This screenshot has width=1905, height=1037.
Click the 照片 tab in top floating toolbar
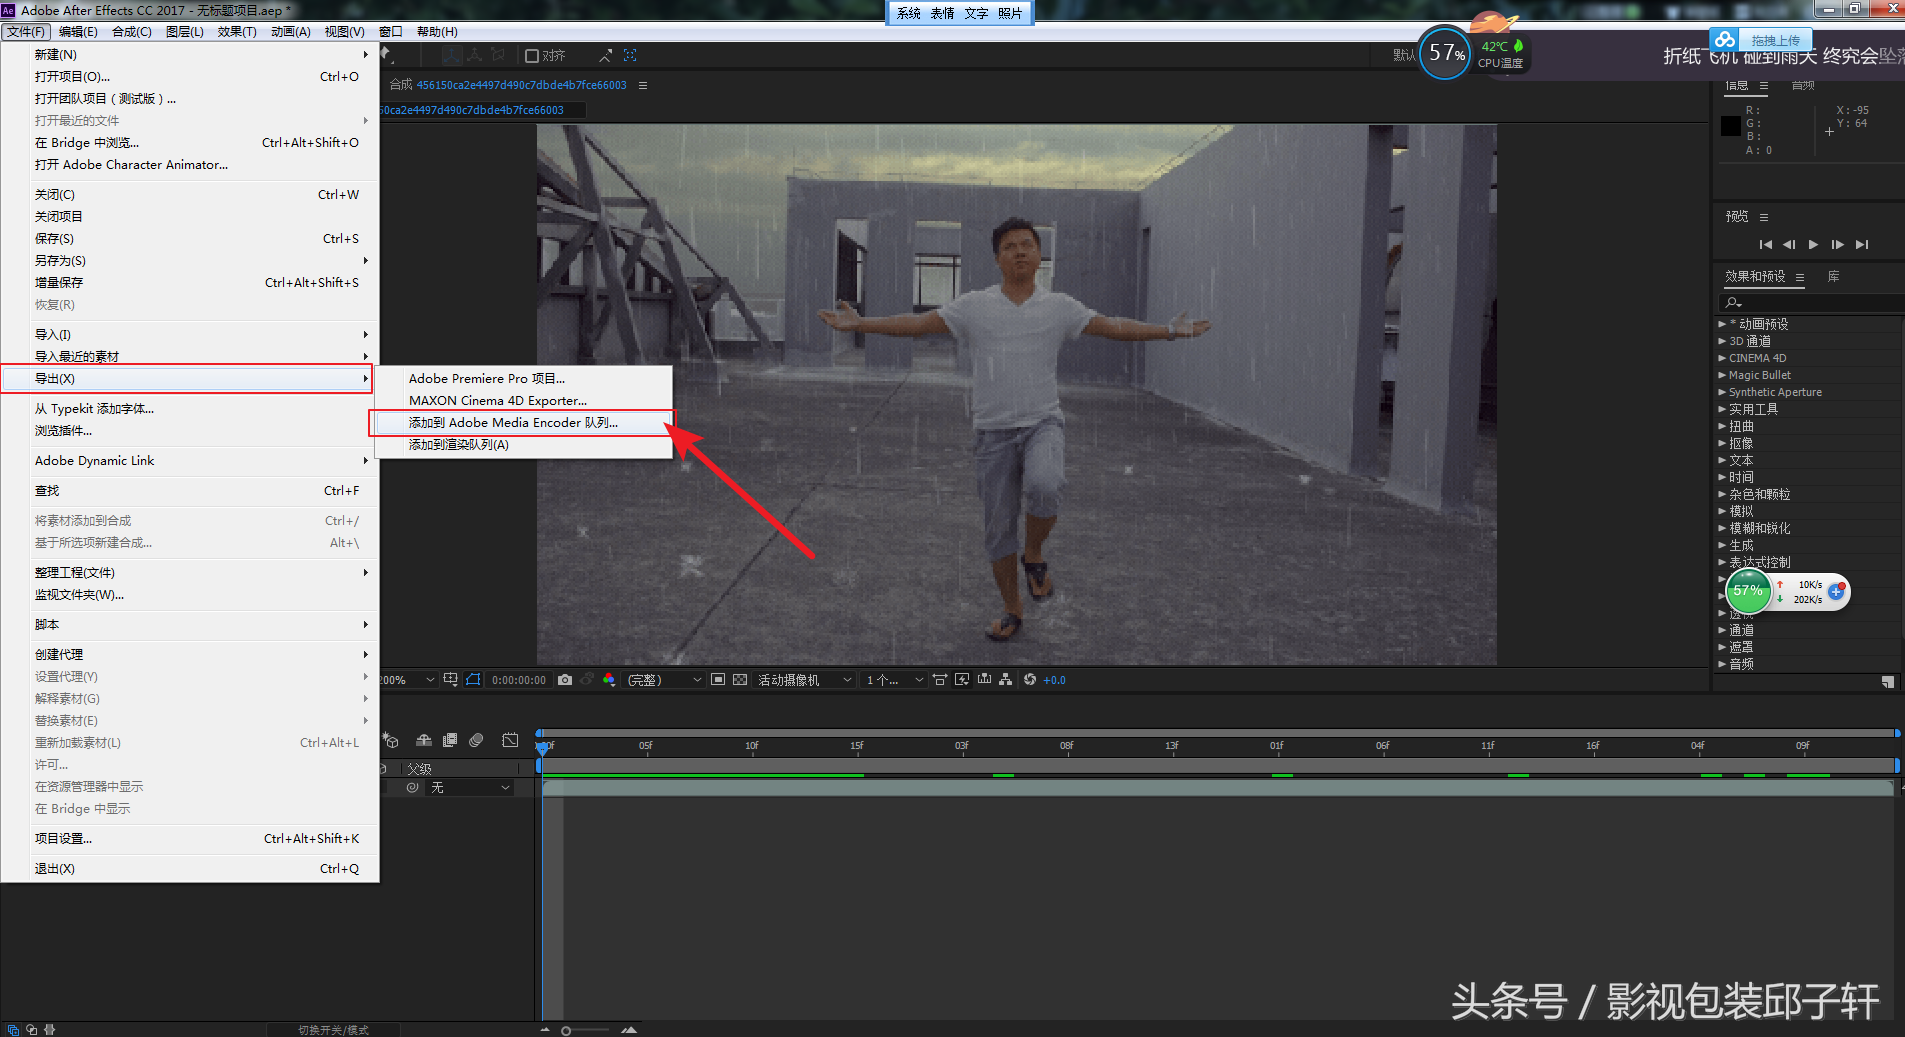(1010, 13)
